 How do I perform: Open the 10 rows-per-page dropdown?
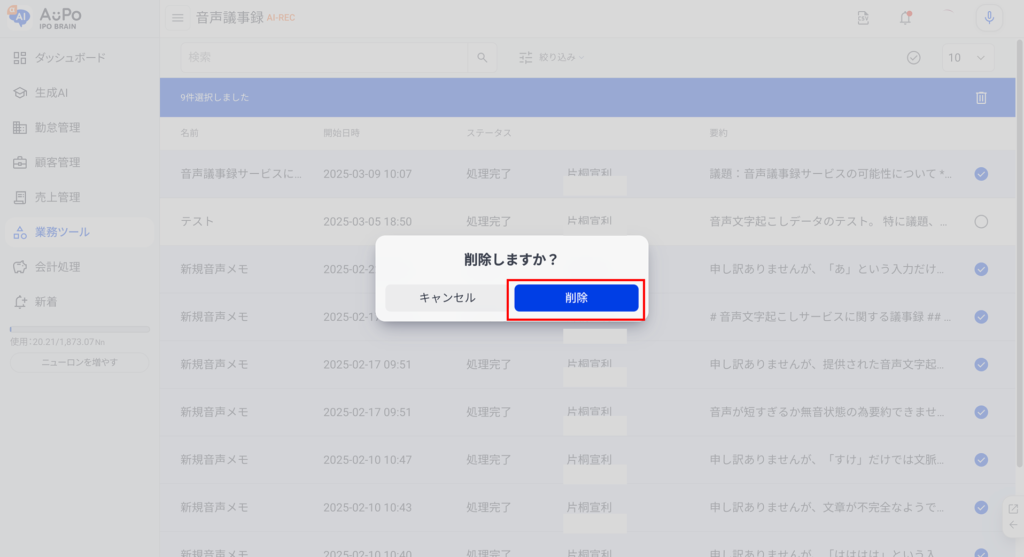click(x=968, y=58)
